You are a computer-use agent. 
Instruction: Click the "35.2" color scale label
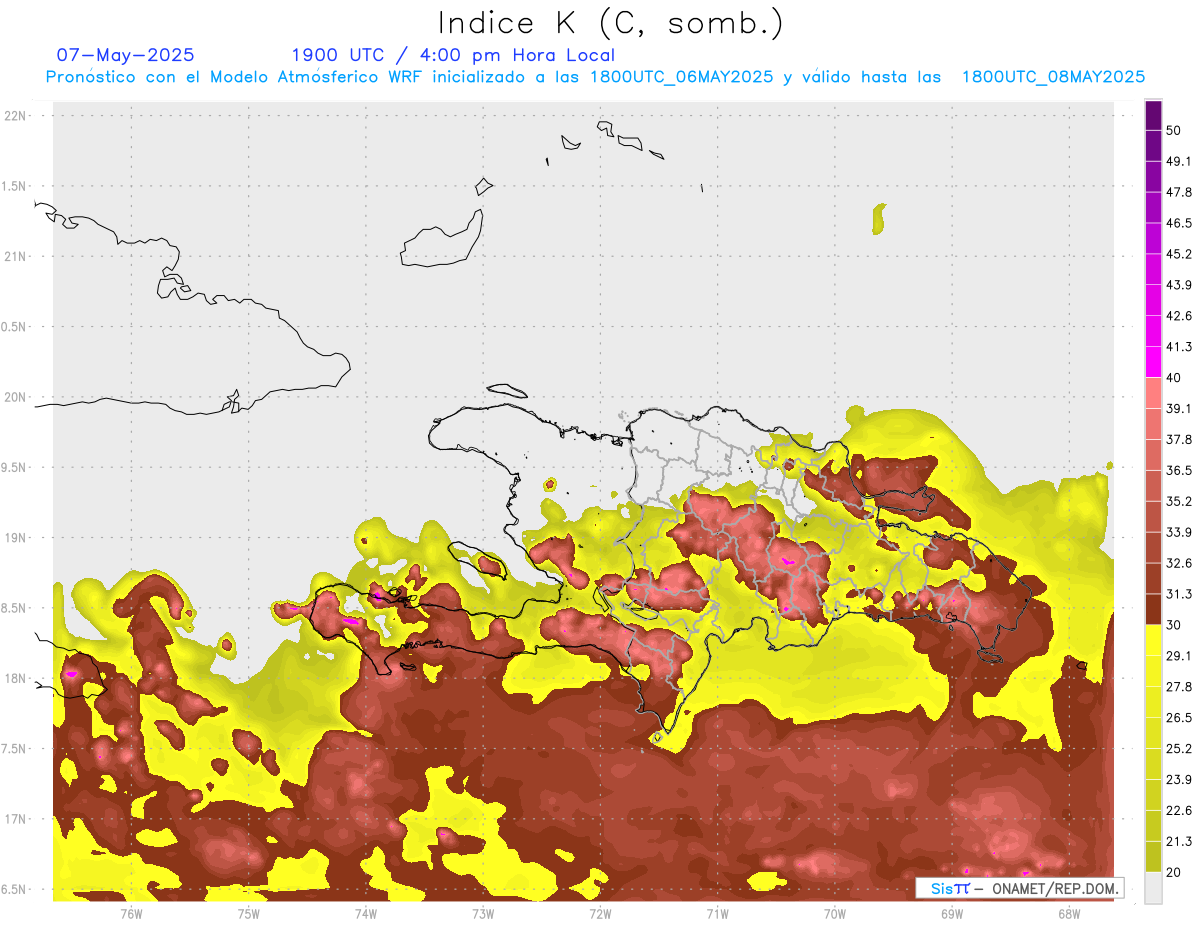1179,501
